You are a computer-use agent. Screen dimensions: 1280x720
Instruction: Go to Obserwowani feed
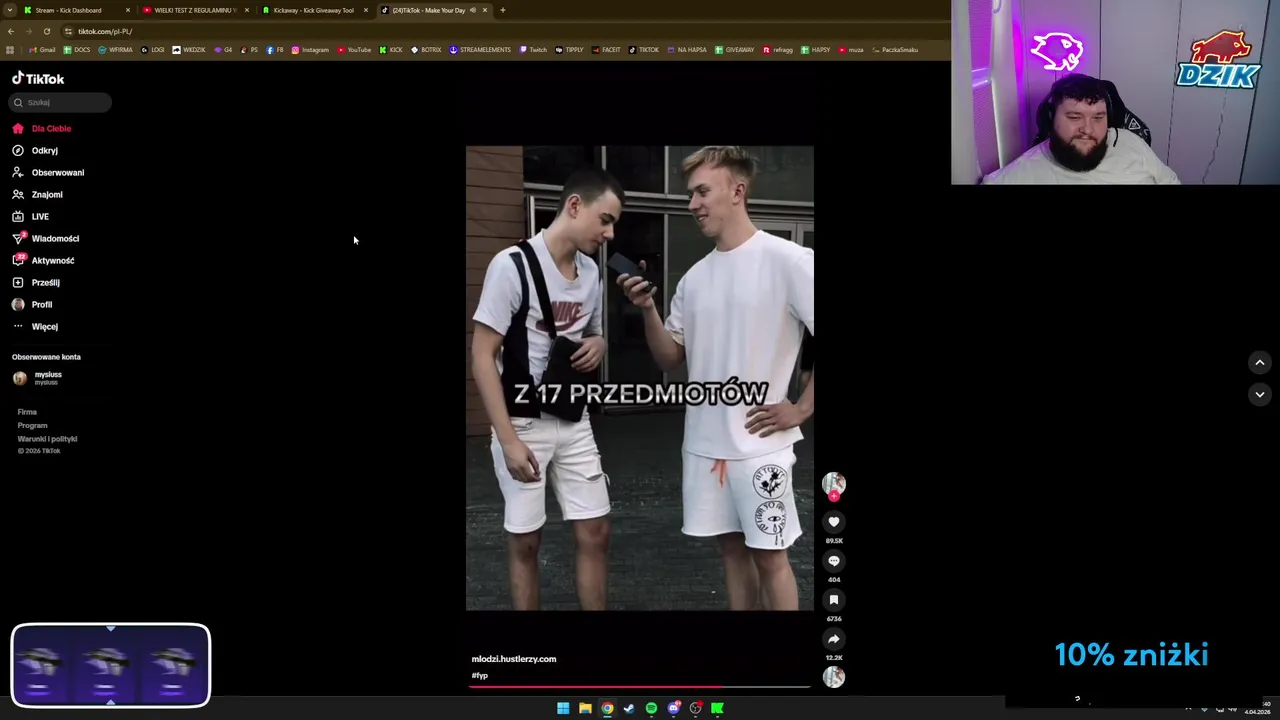pos(48,172)
